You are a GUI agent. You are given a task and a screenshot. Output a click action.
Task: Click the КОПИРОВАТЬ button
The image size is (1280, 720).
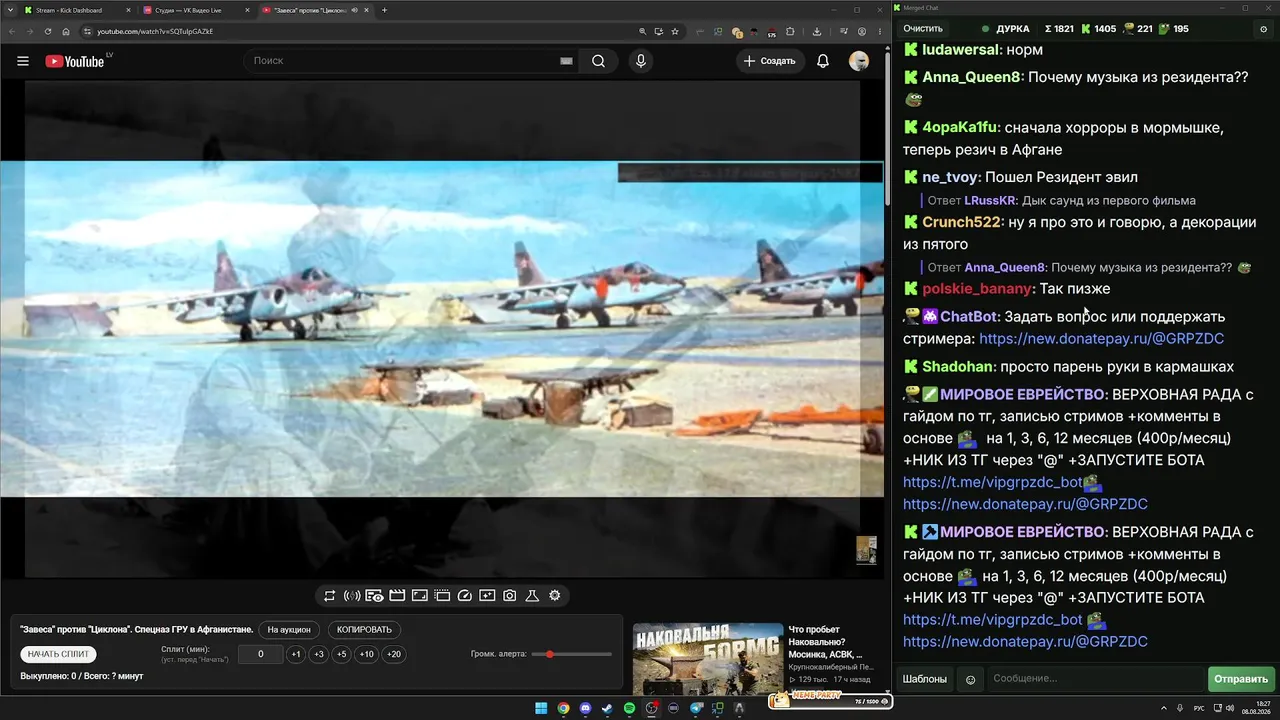pos(365,630)
